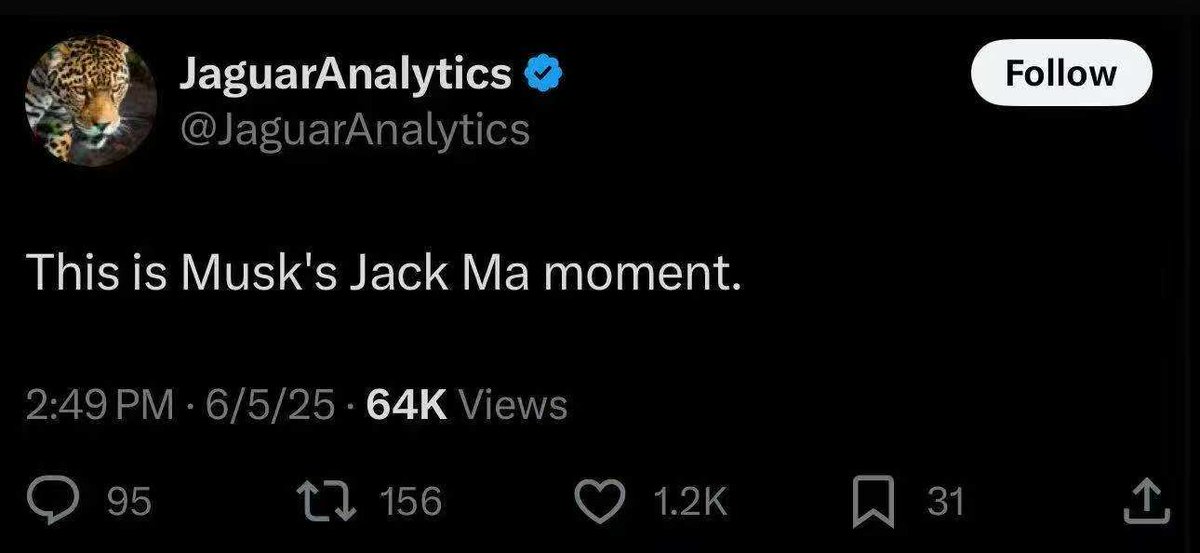Image resolution: width=1200 pixels, height=553 pixels.
Task: Open the bold JaguarAnalytics display name
Action: click(346, 75)
